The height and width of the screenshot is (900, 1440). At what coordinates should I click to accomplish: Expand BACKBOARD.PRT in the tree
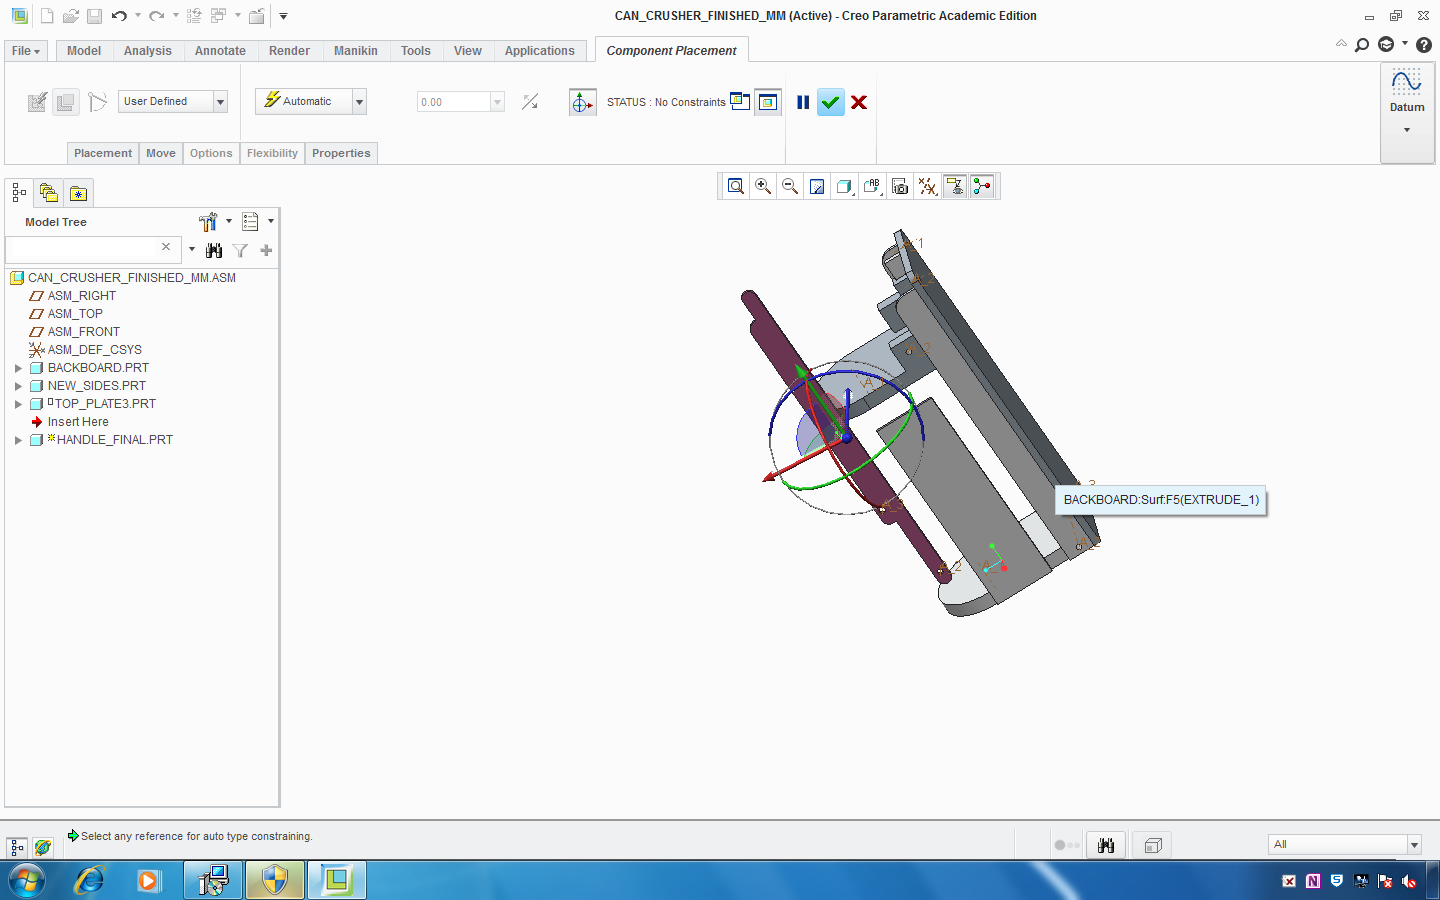click(18, 368)
